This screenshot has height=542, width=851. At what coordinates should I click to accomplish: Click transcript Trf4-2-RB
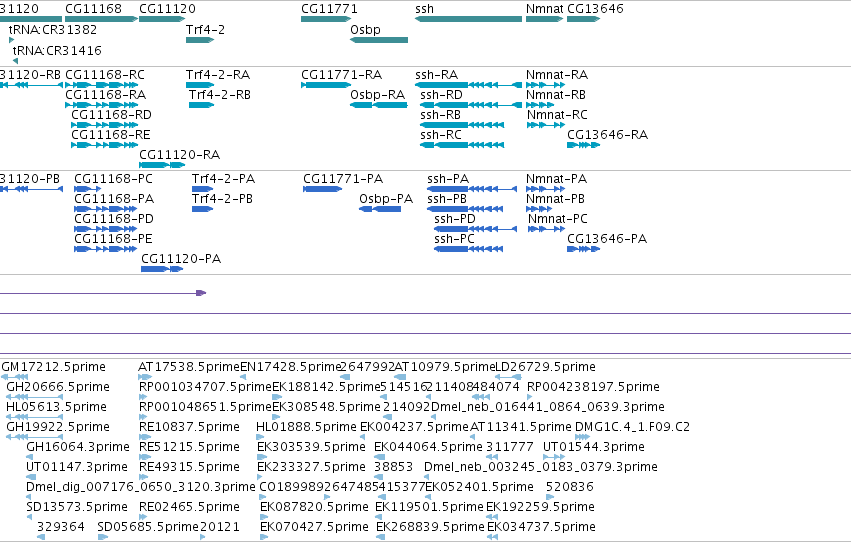(x=220, y=95)
